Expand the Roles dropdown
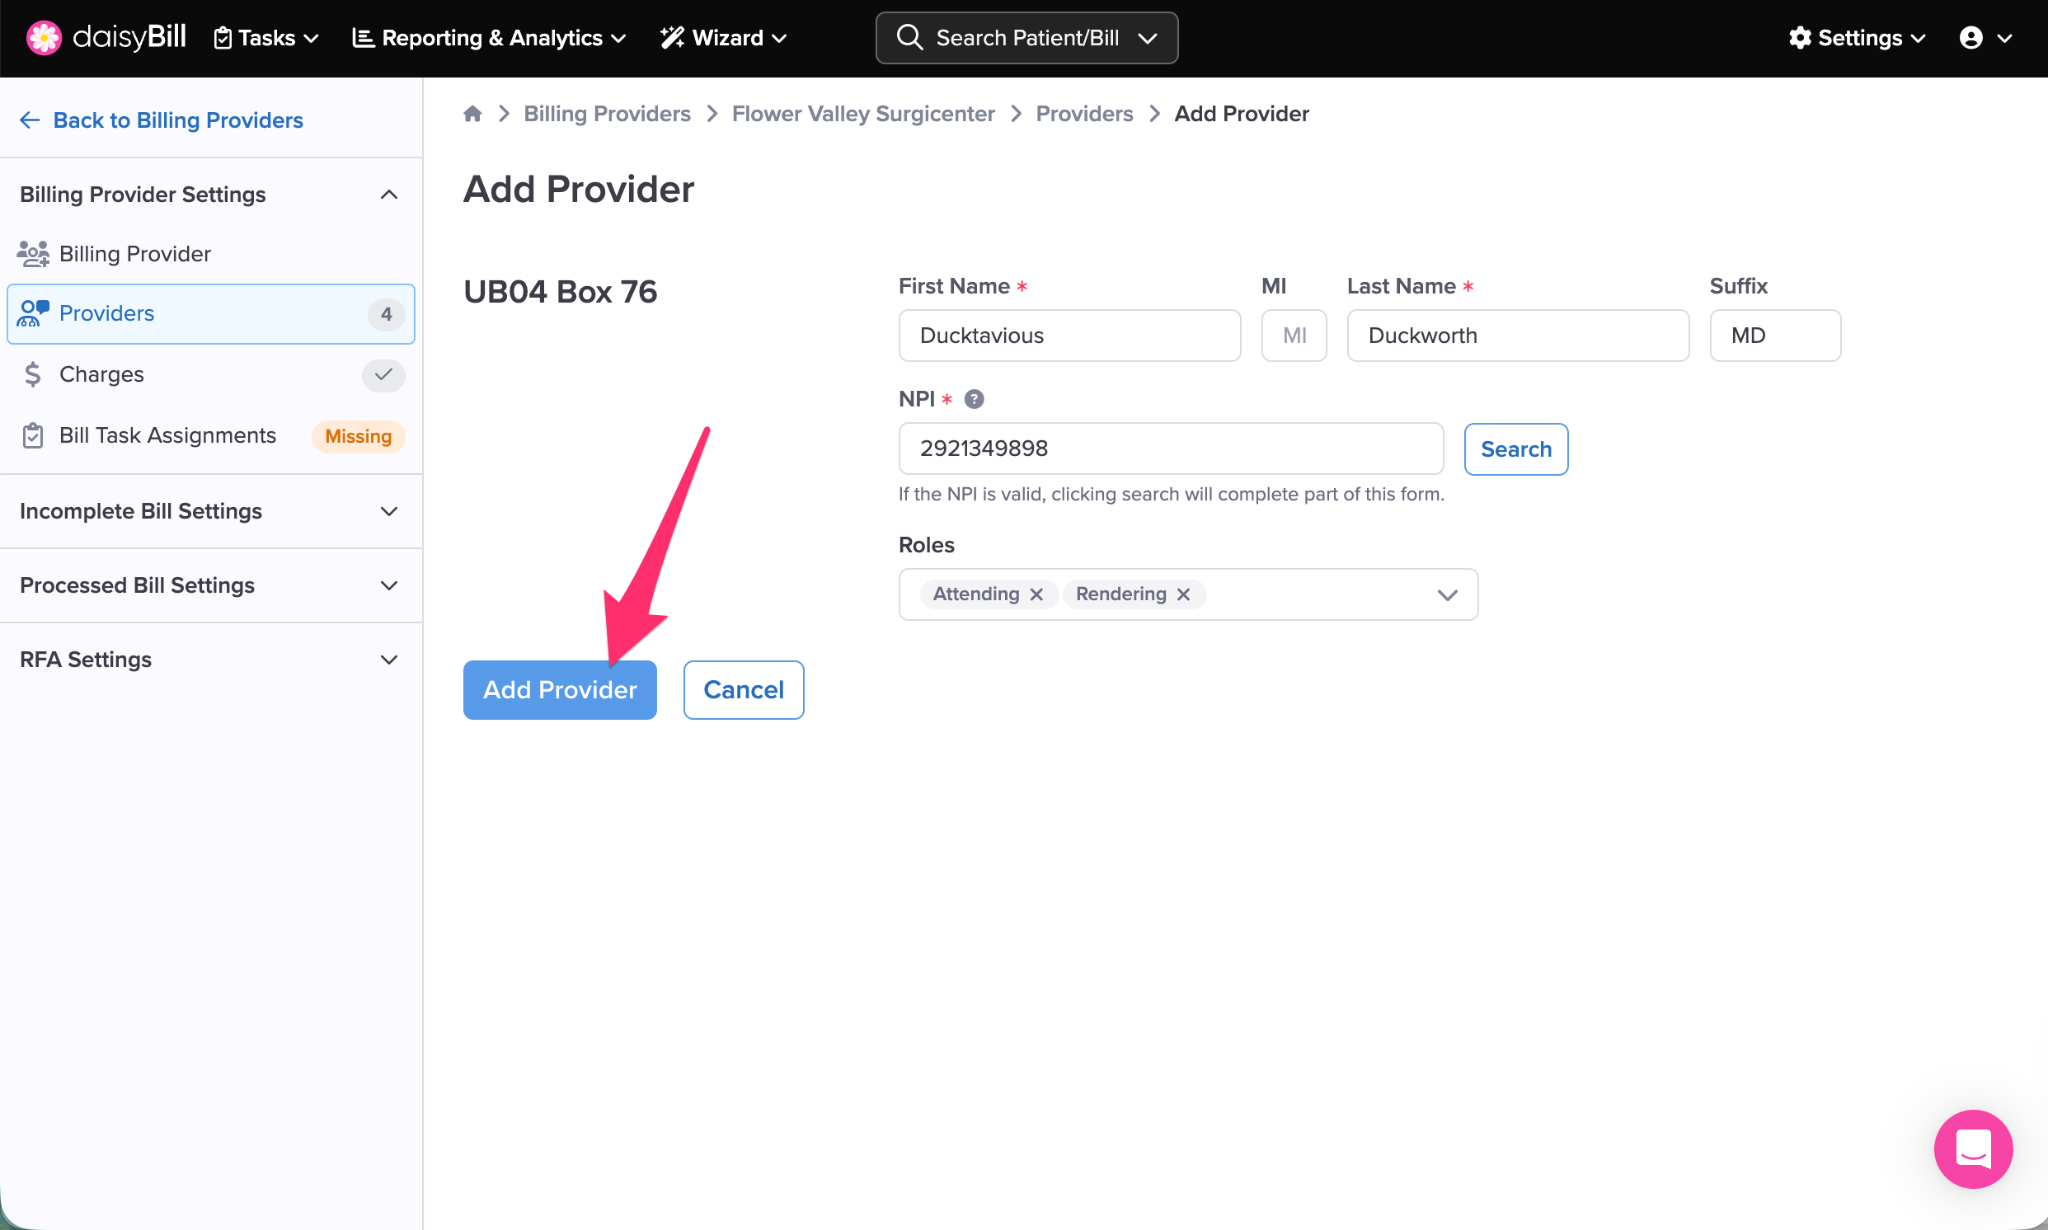Viewport: 2048px width, 1230px height. (x=1447, y=595)
